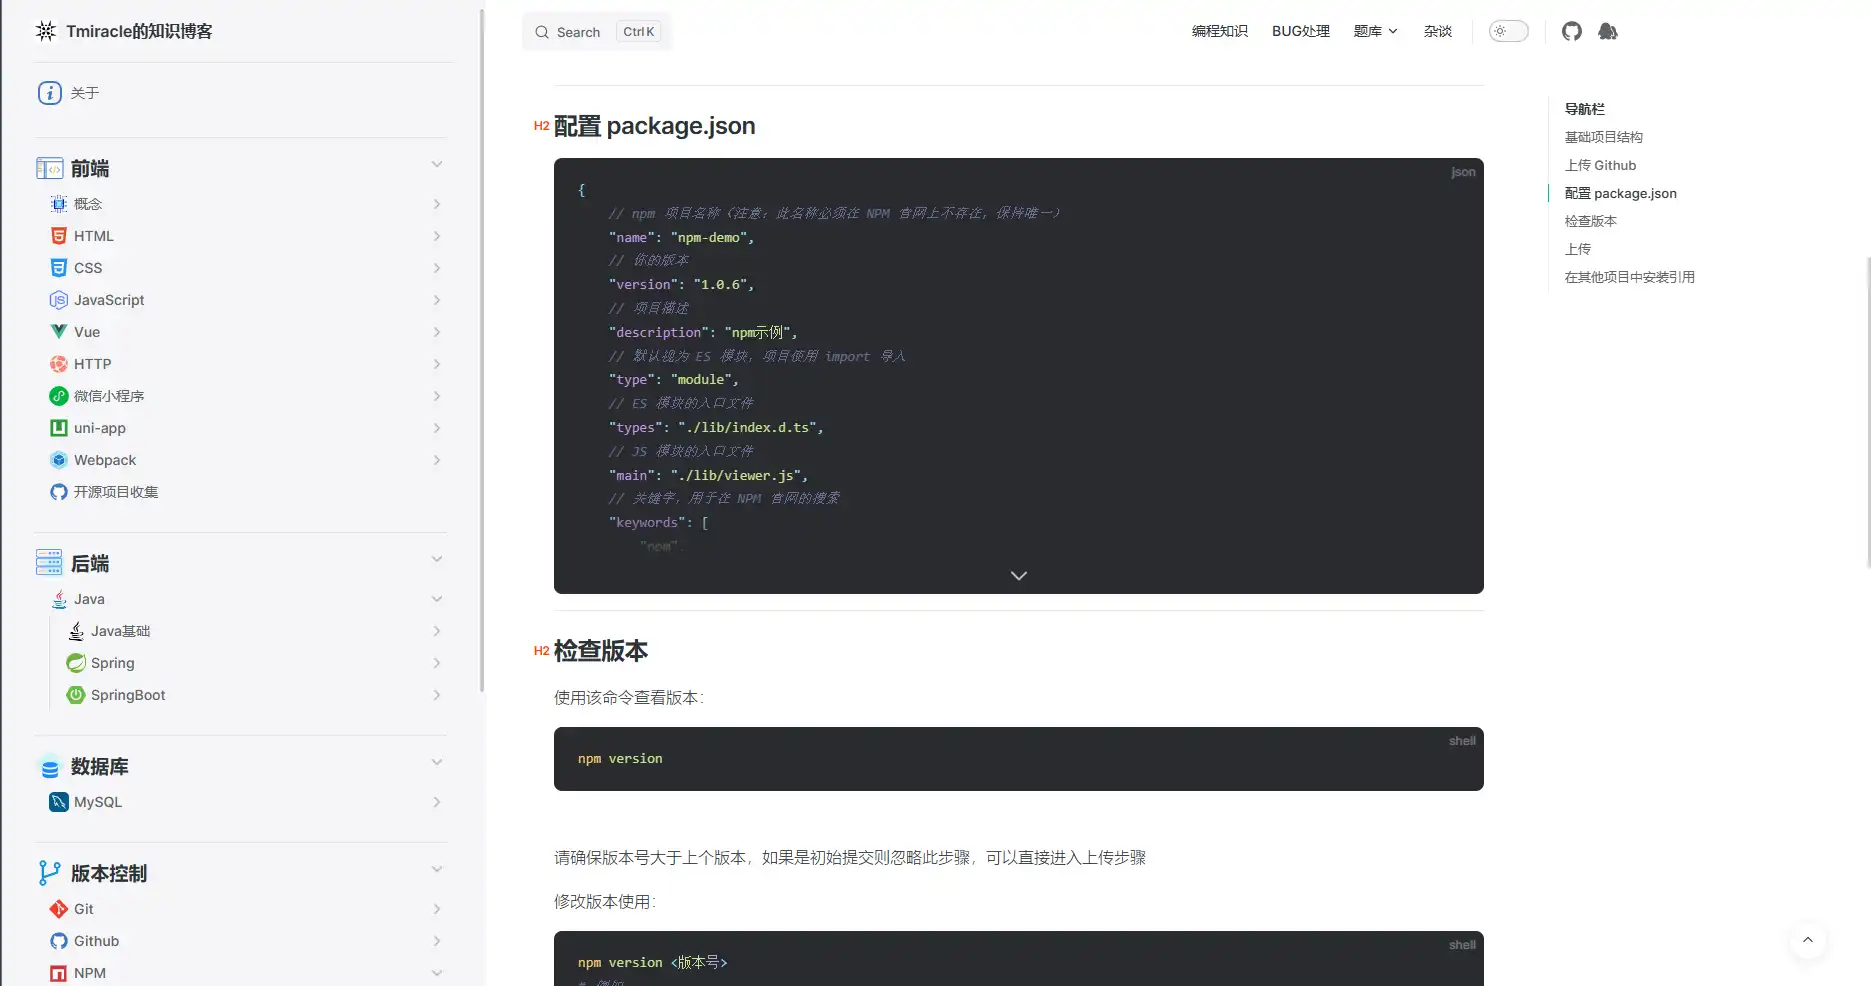The image size is (1871, 986).
Task: Collapse the 后端 sidebar section
Action: coord(437,559)
